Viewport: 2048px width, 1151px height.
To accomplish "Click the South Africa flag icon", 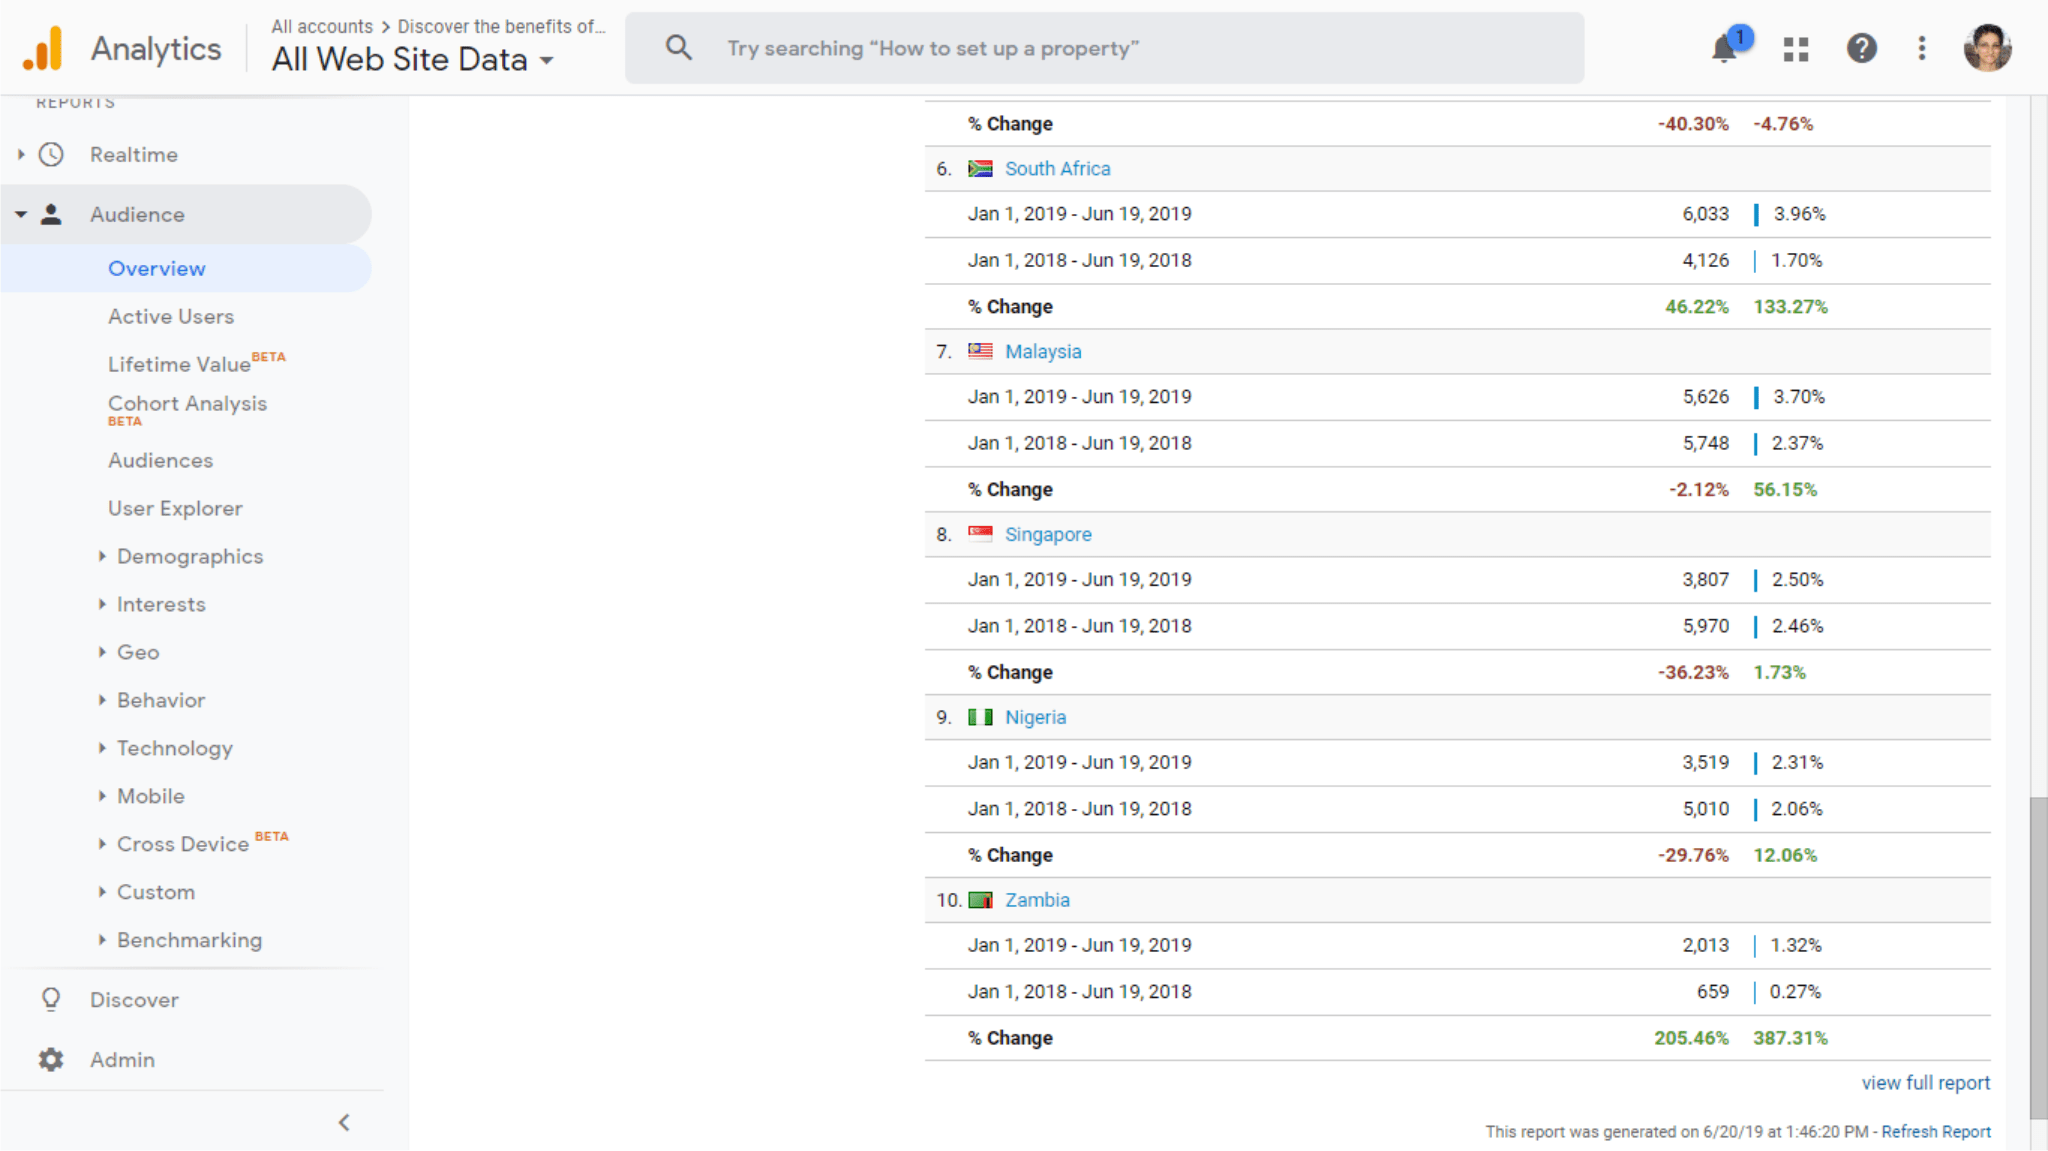I will [x=980, y=169].
